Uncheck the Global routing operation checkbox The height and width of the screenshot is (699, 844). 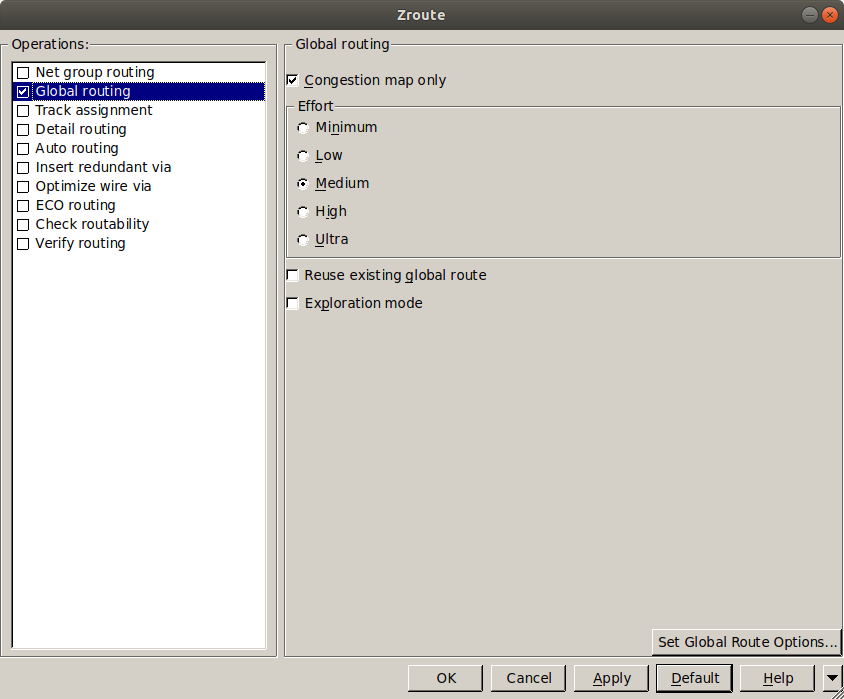point(23,91)
